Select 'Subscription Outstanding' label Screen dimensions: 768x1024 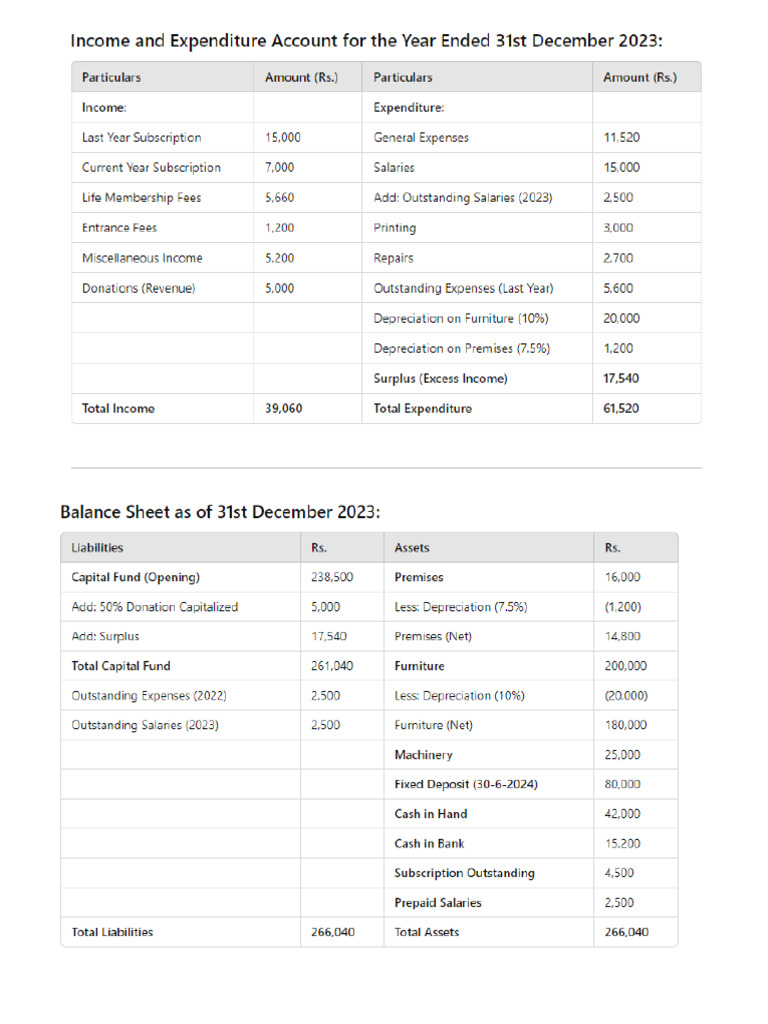pyautogui.click(x=464, y=873)
